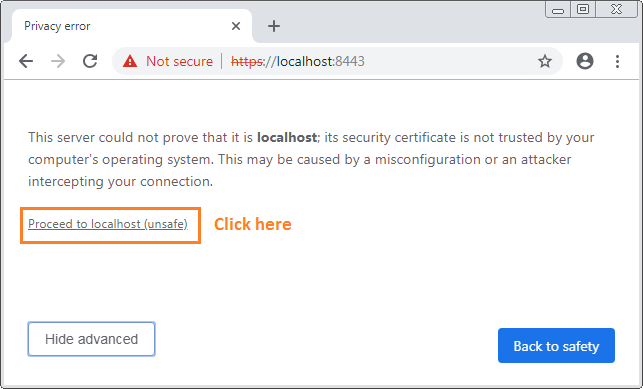
Task: Collapse details with Hide advanced button
Action: [91, 339]
